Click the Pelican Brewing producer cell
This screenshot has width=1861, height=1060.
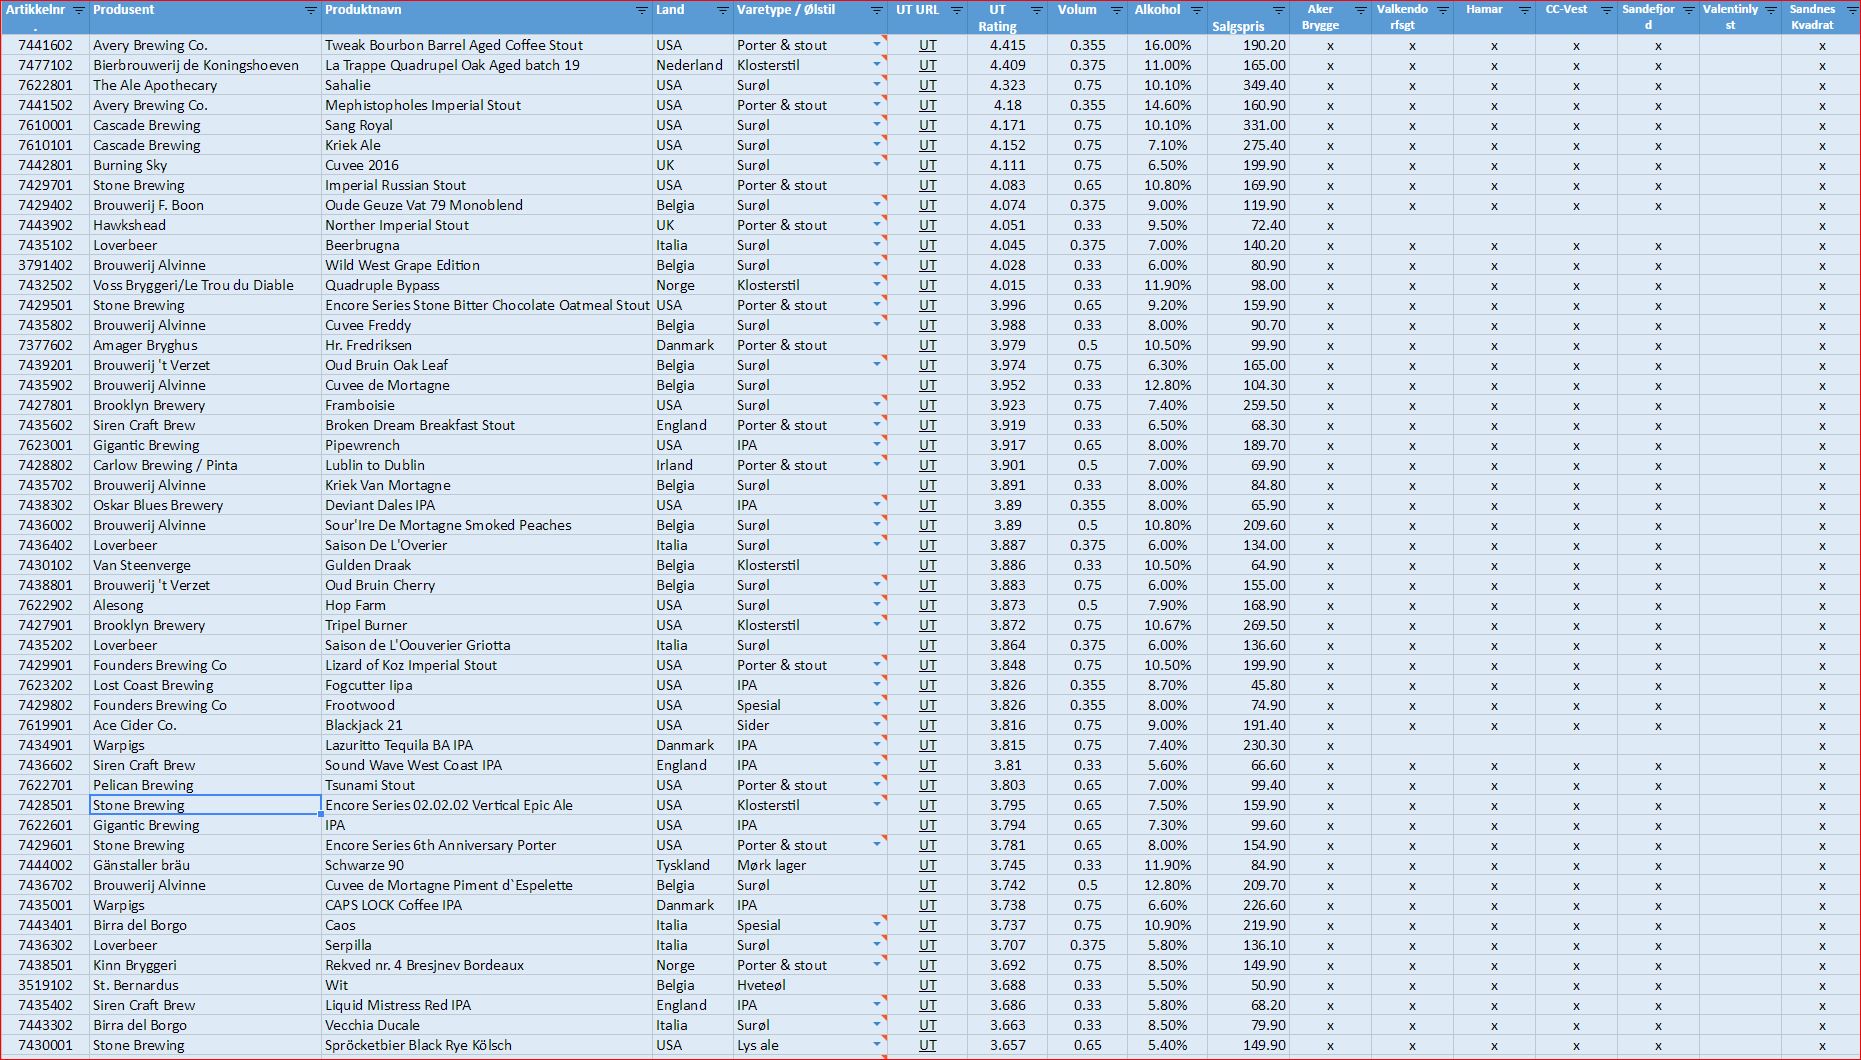(x=205, y=785)
